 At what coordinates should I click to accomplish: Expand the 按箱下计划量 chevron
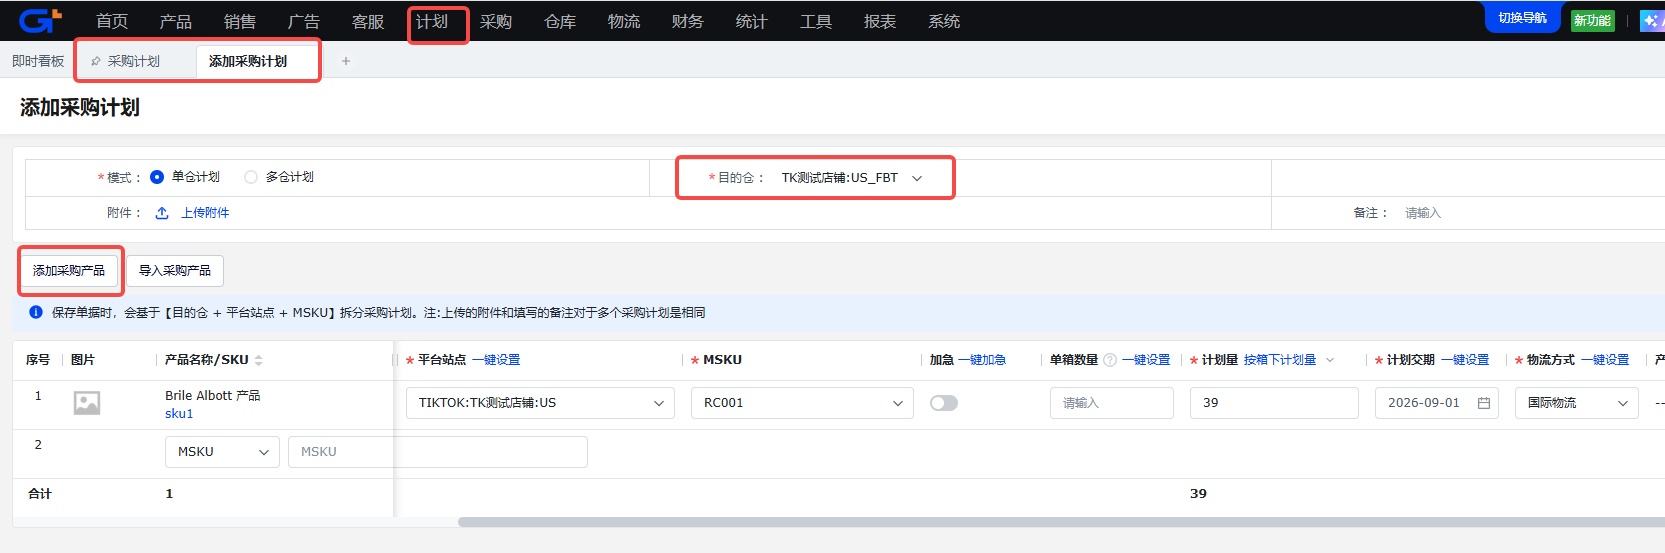pyautogui.click(x=1330, y=360)
